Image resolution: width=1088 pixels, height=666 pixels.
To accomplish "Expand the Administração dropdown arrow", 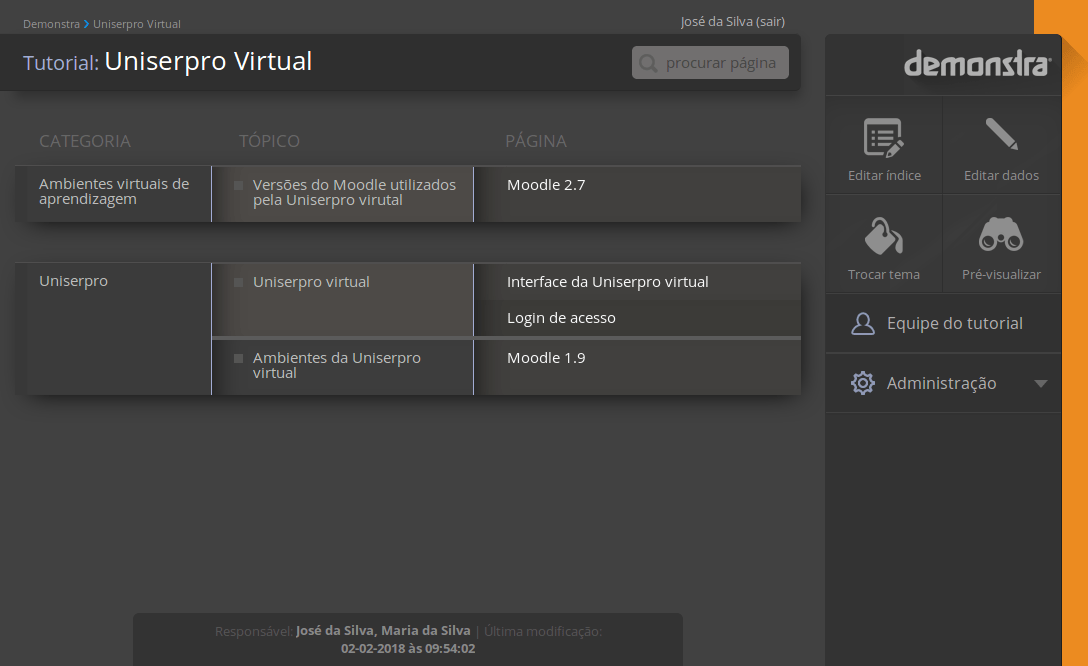I will click(x=1040, y=384).
